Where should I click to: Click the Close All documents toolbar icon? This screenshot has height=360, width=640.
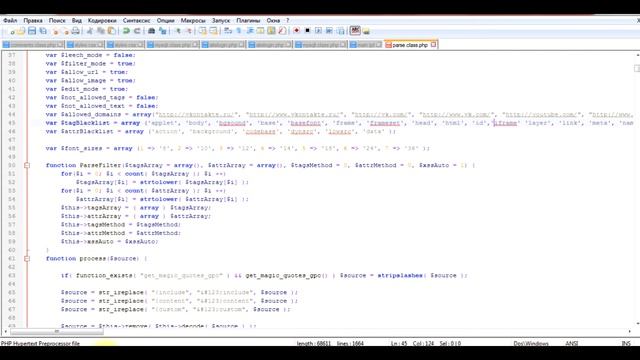pyautogui.click(x=65, y=31)
